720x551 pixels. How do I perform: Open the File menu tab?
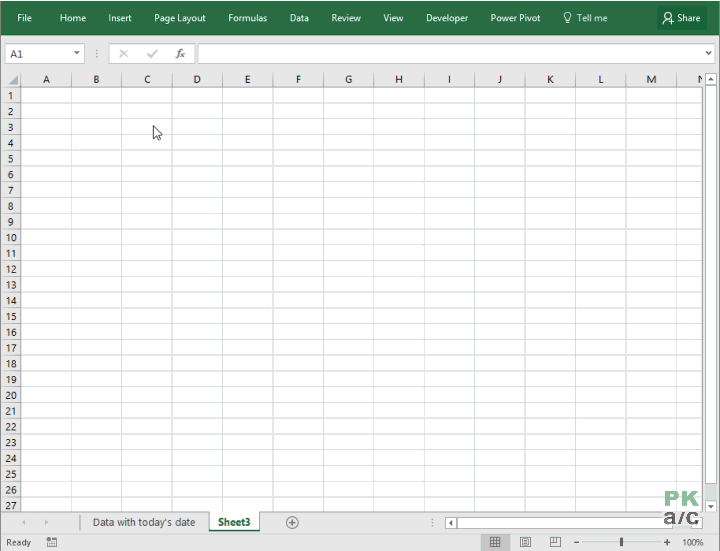coord(24,18)
